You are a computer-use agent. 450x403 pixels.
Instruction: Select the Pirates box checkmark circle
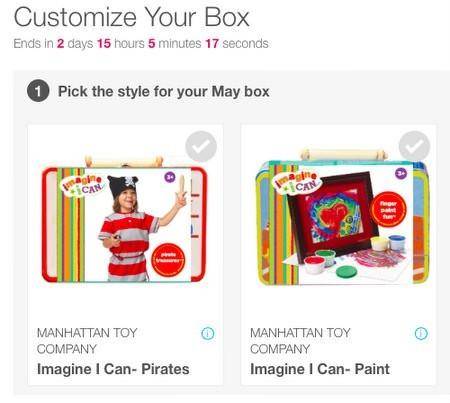(201, 147)
